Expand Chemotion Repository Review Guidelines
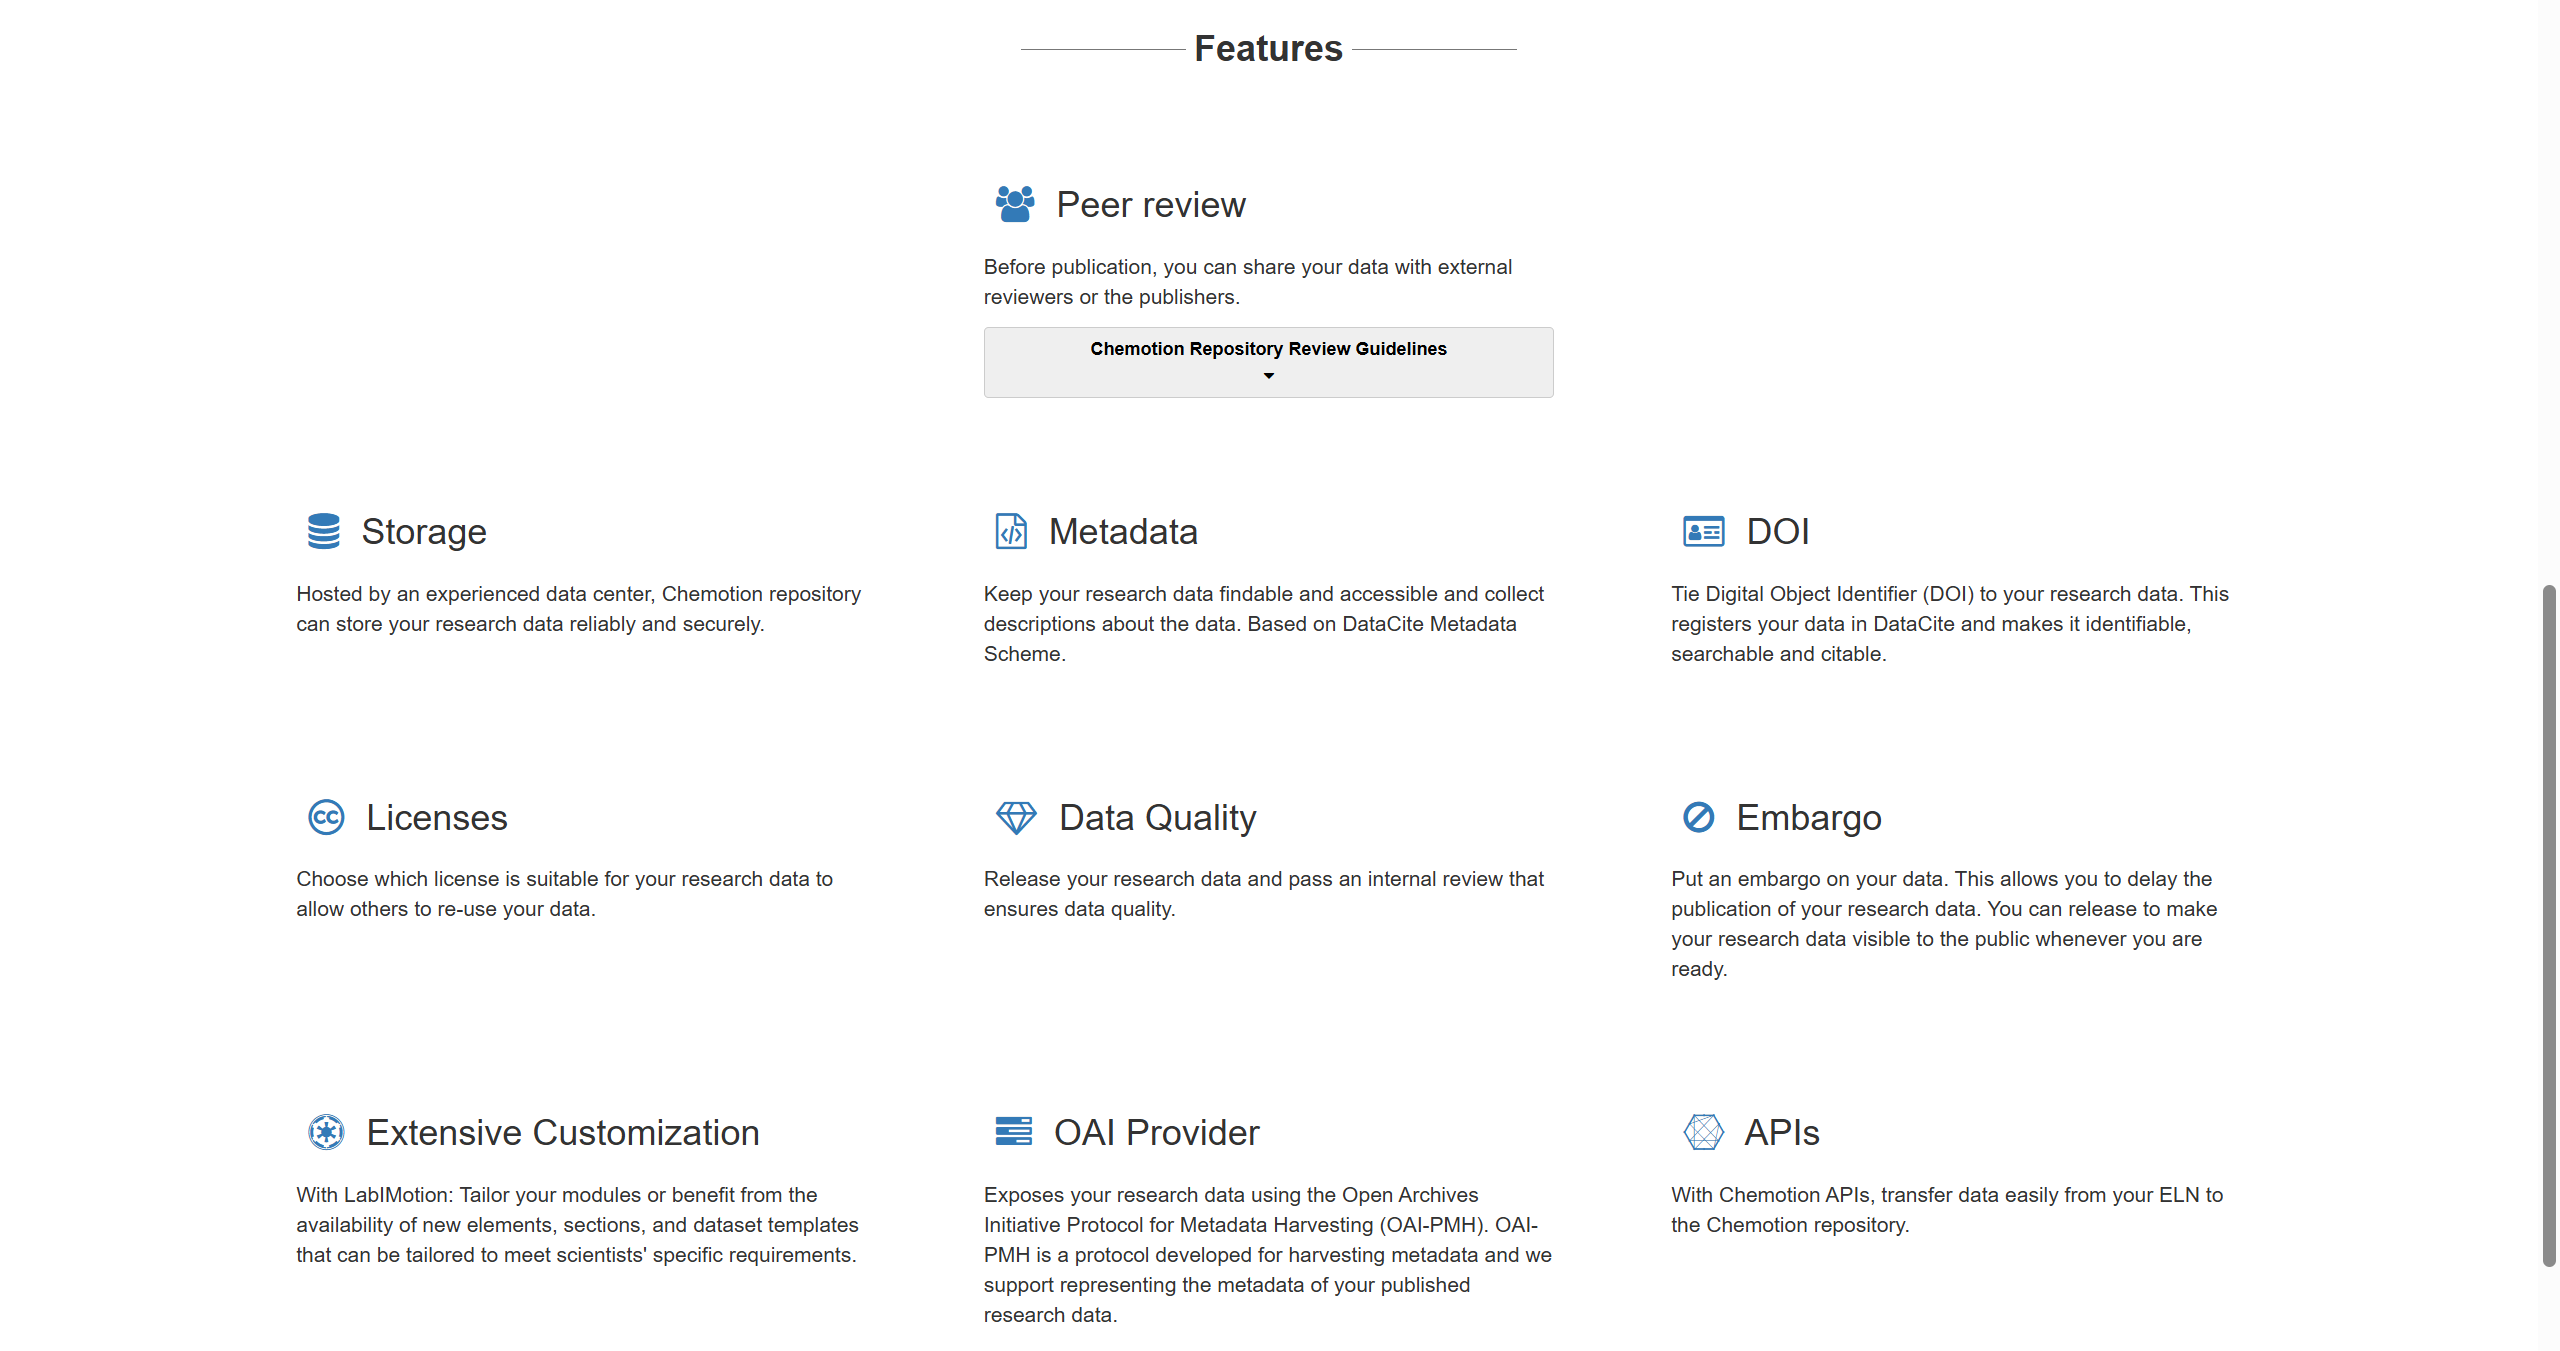Viewport: 2560px width, 1351px height. (x=1268, y=349)
